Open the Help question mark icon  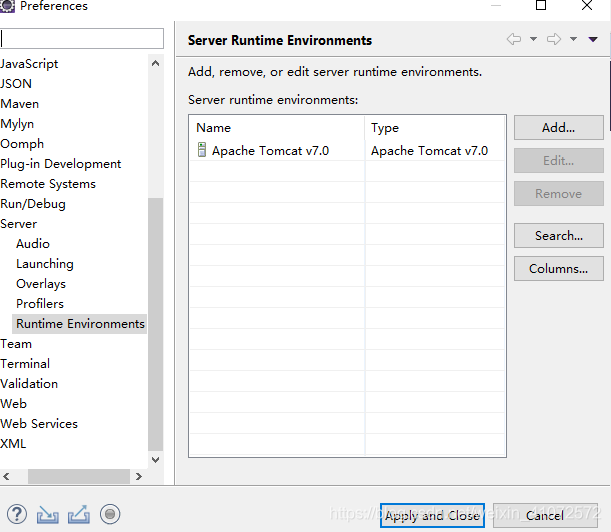[x=16, y=514]
